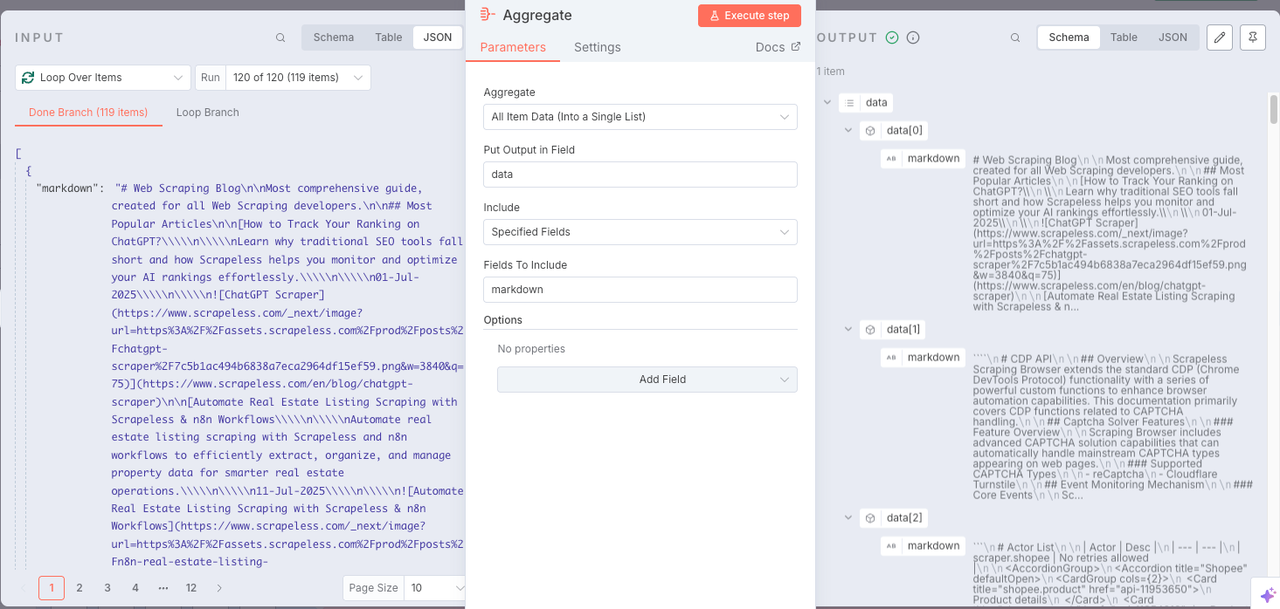Click current page 1 button
This screenshot has width=1280, height=609.
(x=51, y=588)
